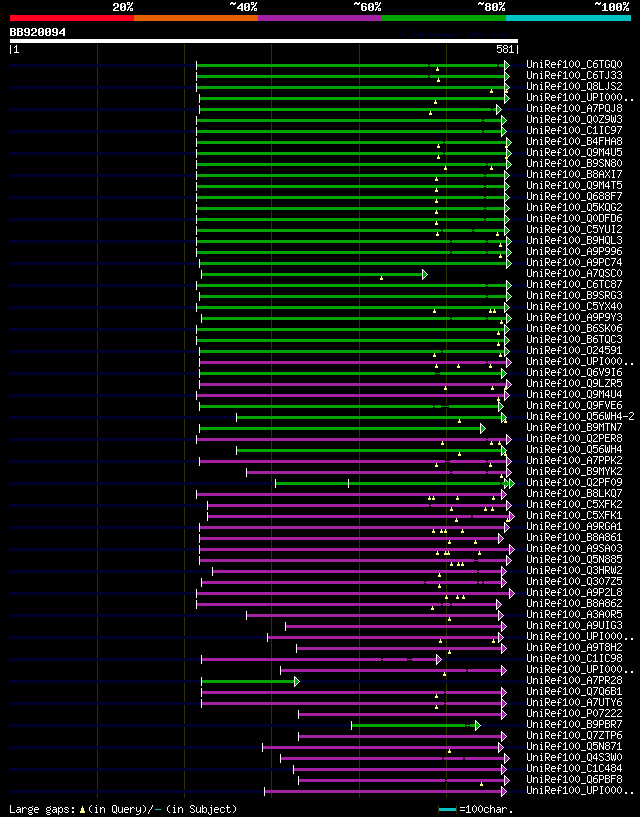Click hit label UniRef100_Q9LZR5
640x817 pixels.
(574, 383)
